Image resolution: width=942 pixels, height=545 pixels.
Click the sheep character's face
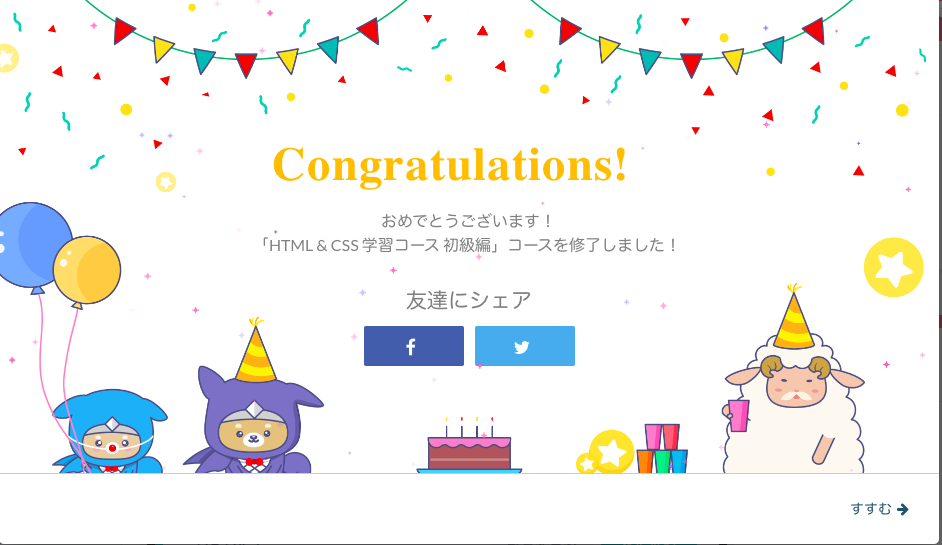click(x=795, y=385)
